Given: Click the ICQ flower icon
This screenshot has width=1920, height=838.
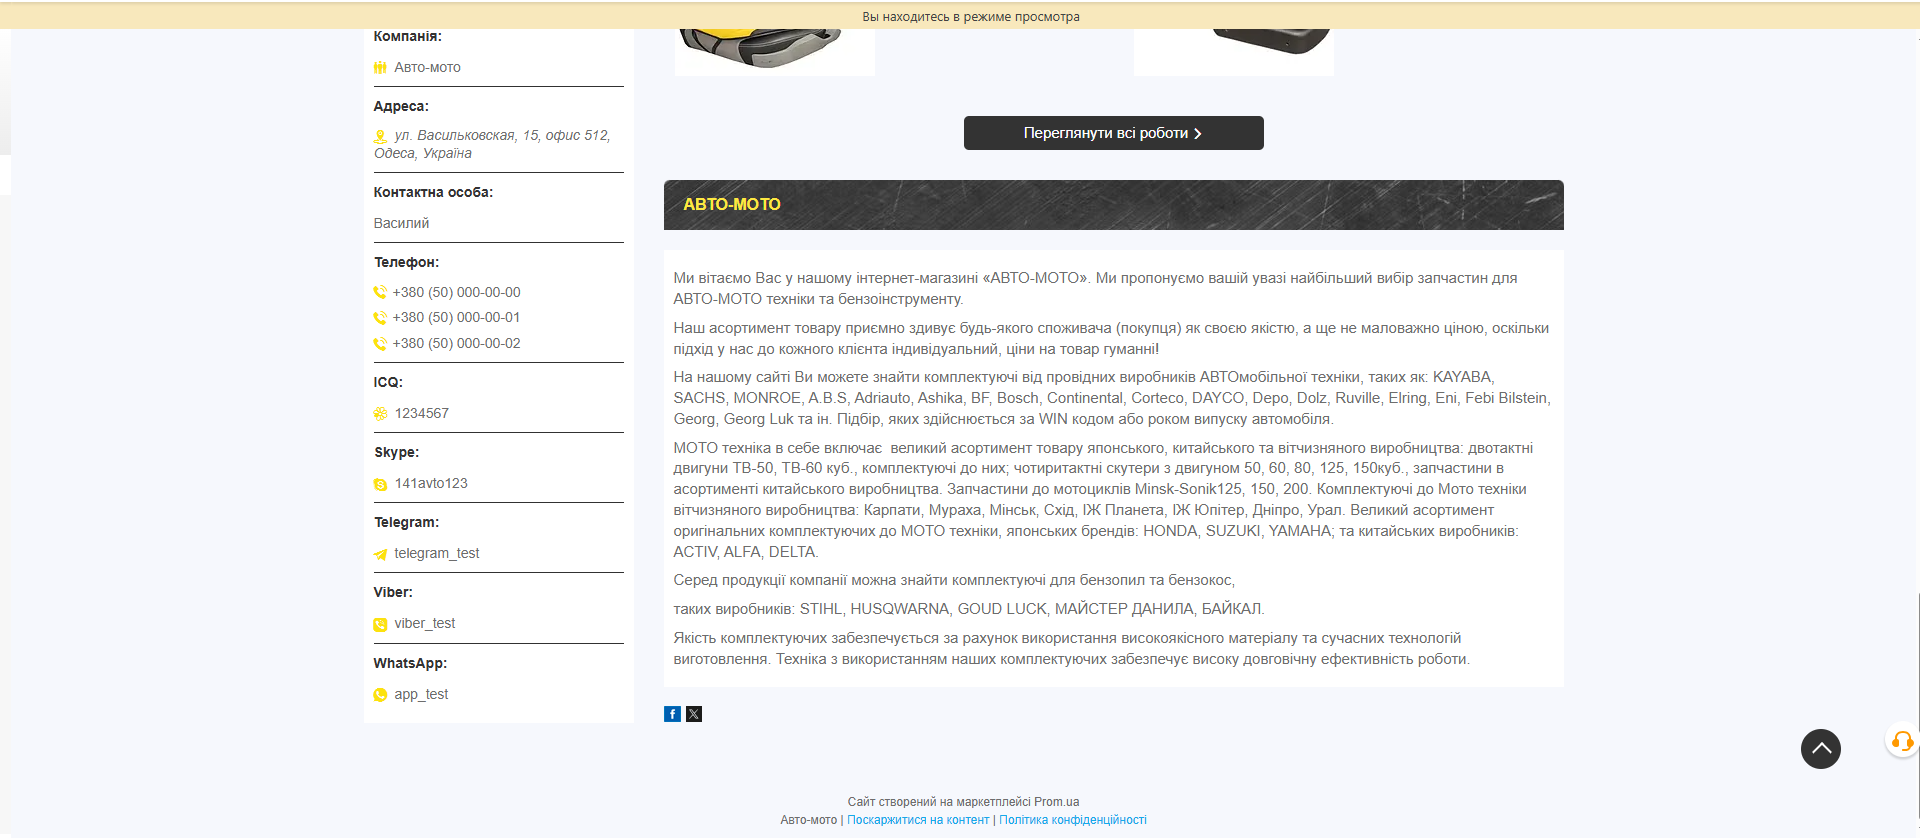Looking at the screenshot, I should click(x=380, y=414).
